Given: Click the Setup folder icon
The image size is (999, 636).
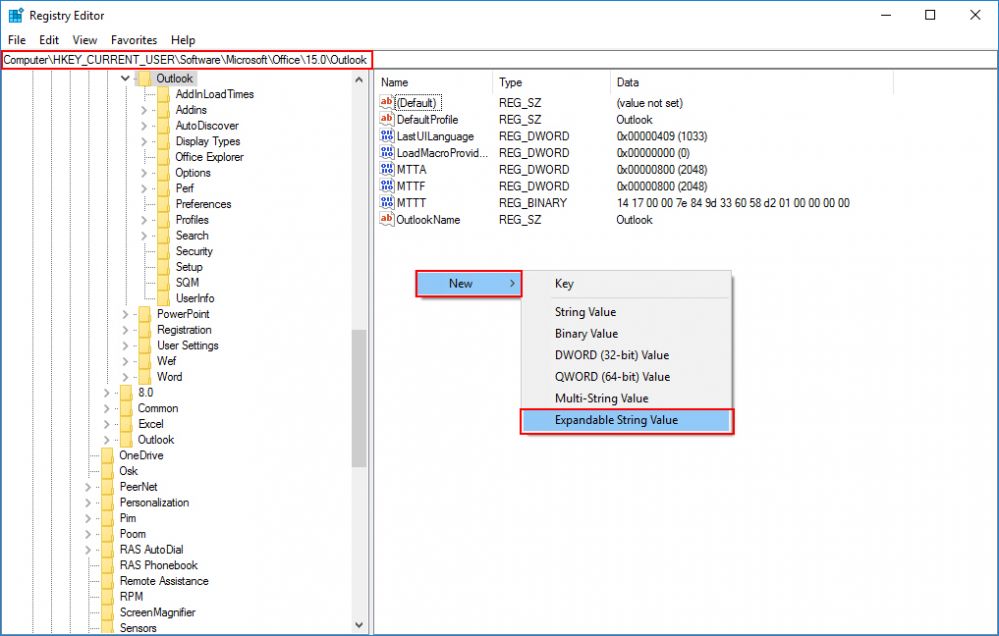Looking at the screenshot, I should pos(164,267).
